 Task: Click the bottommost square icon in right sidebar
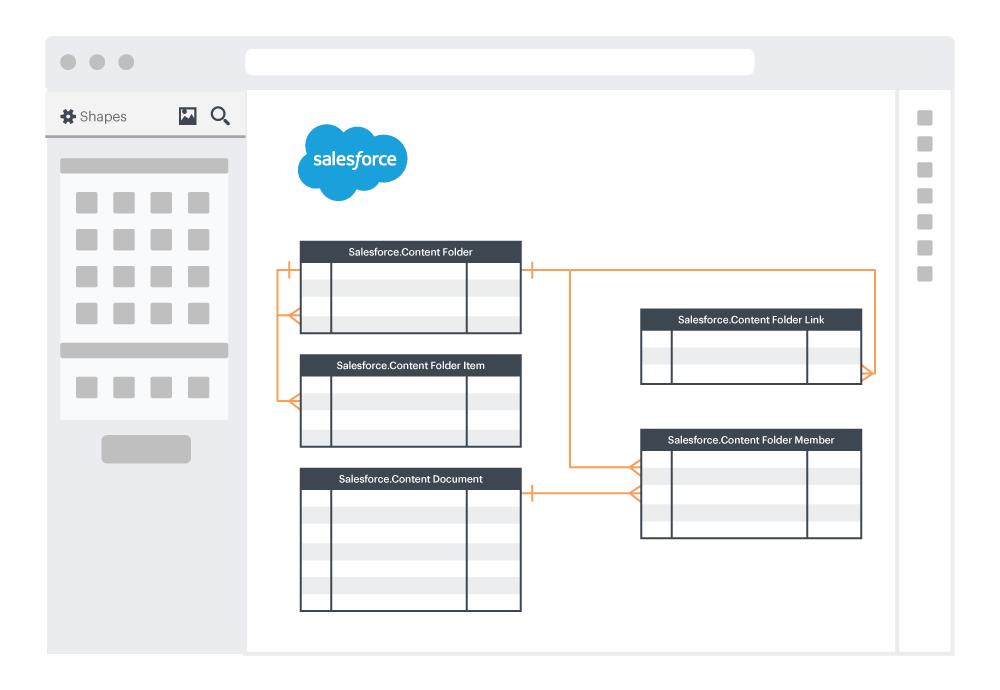tap(925, 274)
